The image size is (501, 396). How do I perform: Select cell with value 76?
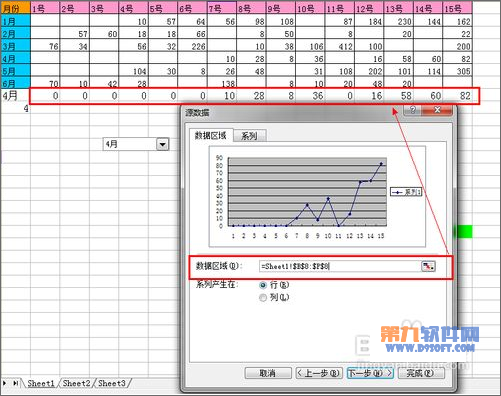click(x=45, y=46)
